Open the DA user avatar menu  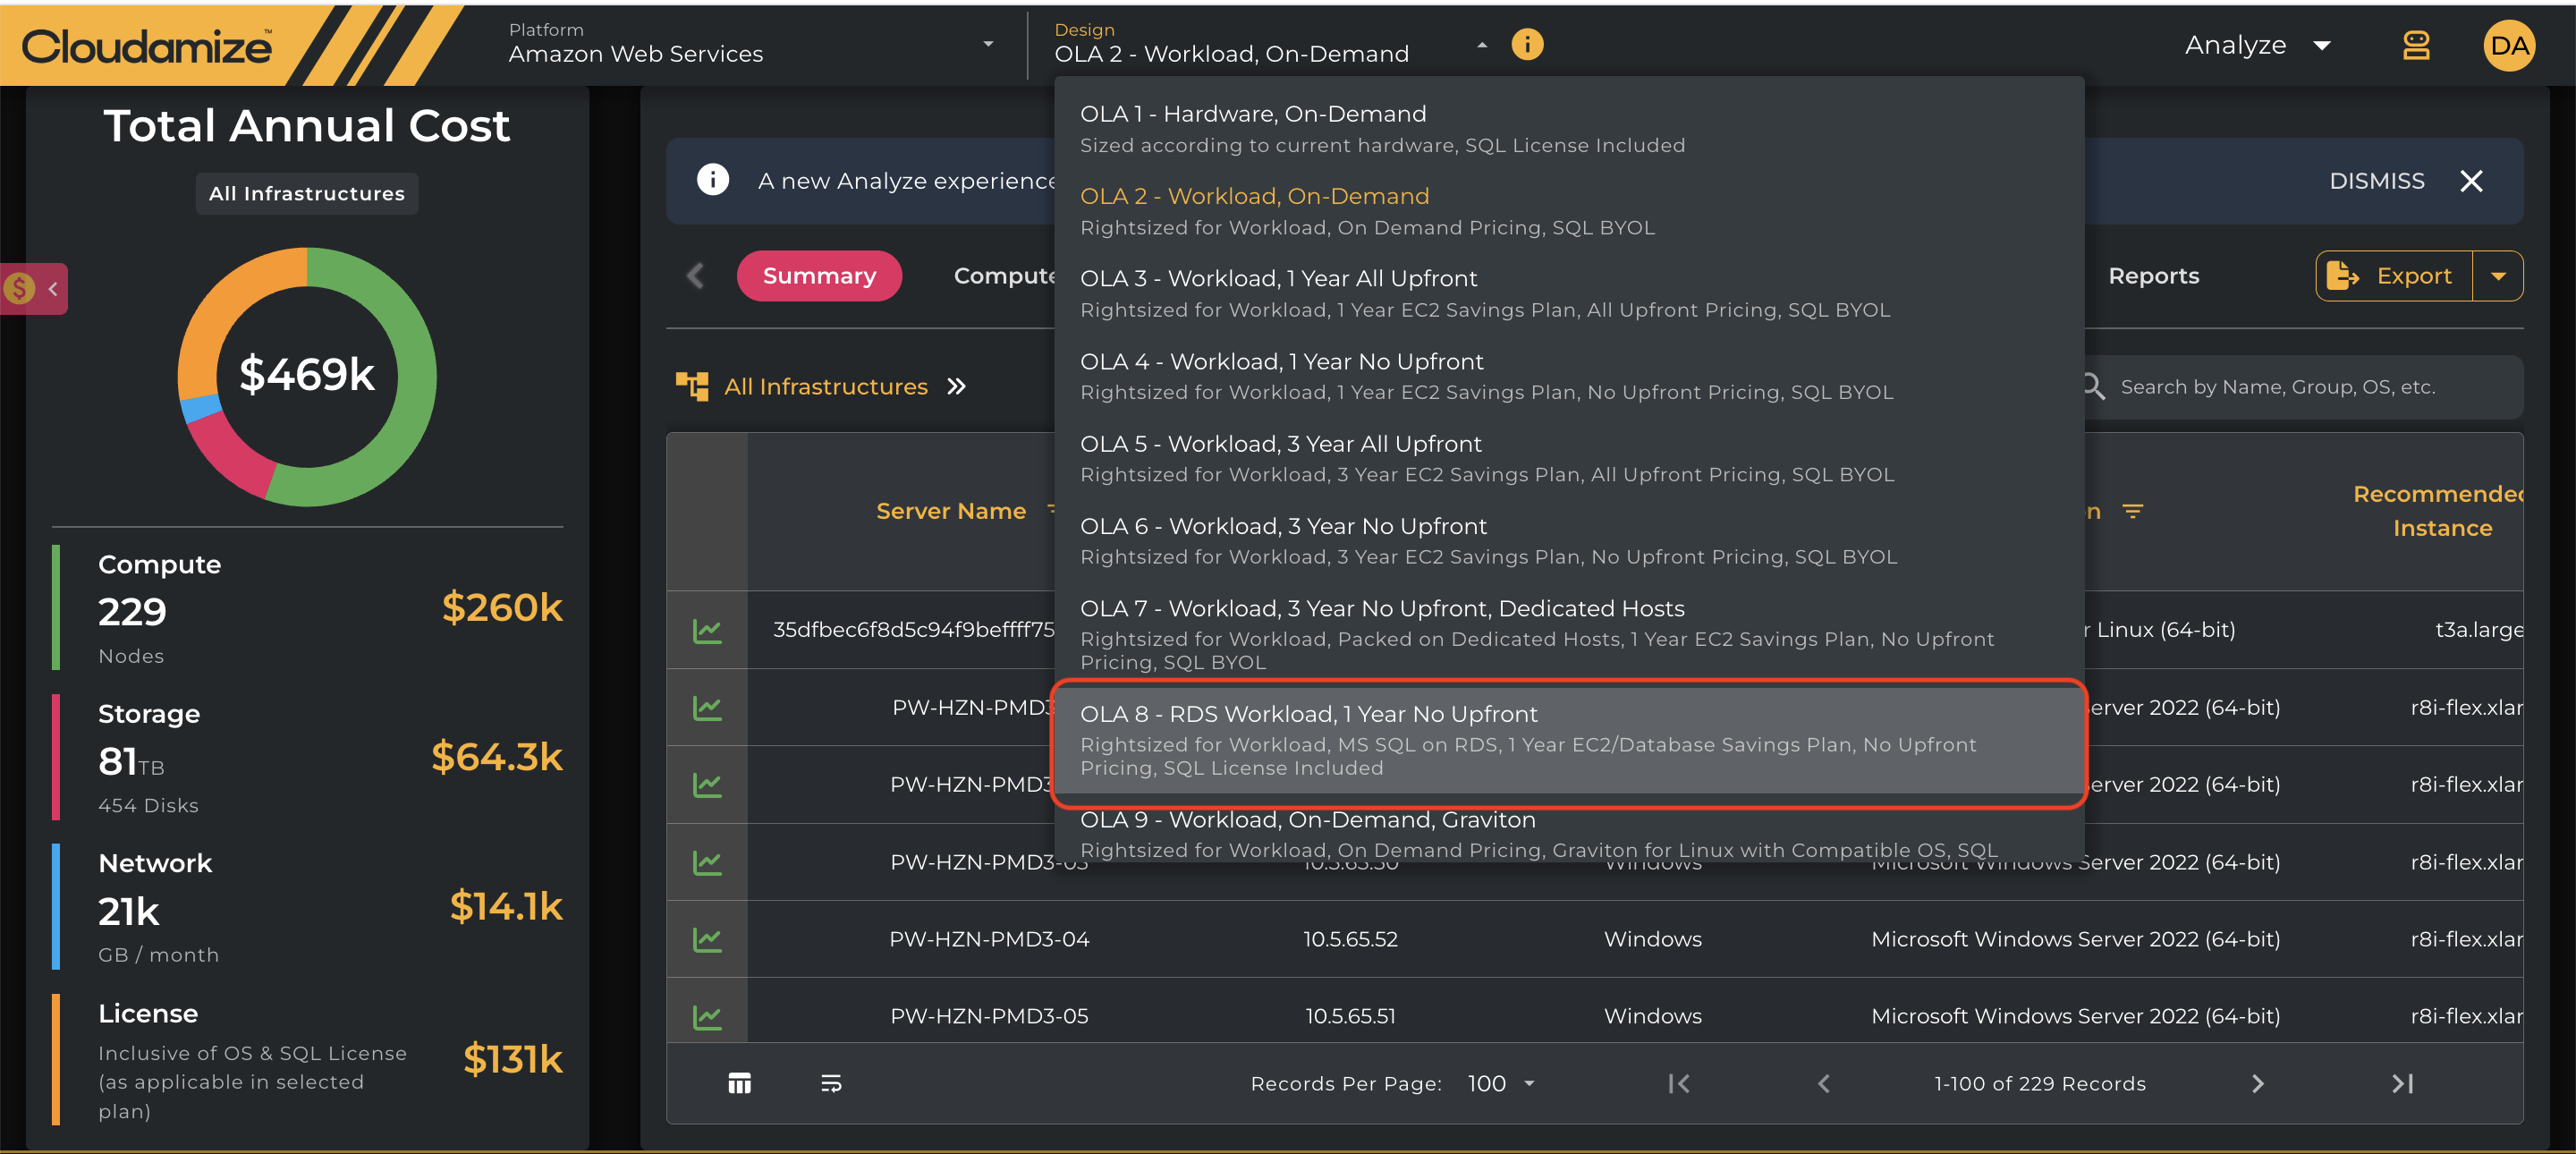[x=2509, y=45]
